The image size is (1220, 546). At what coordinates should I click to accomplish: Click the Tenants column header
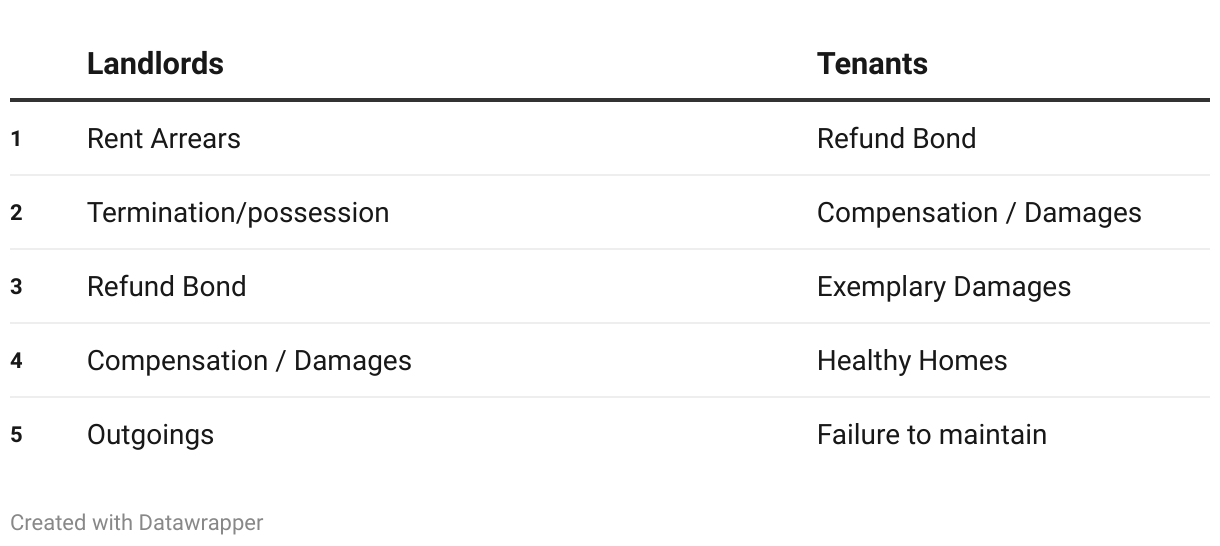[872, 64]
